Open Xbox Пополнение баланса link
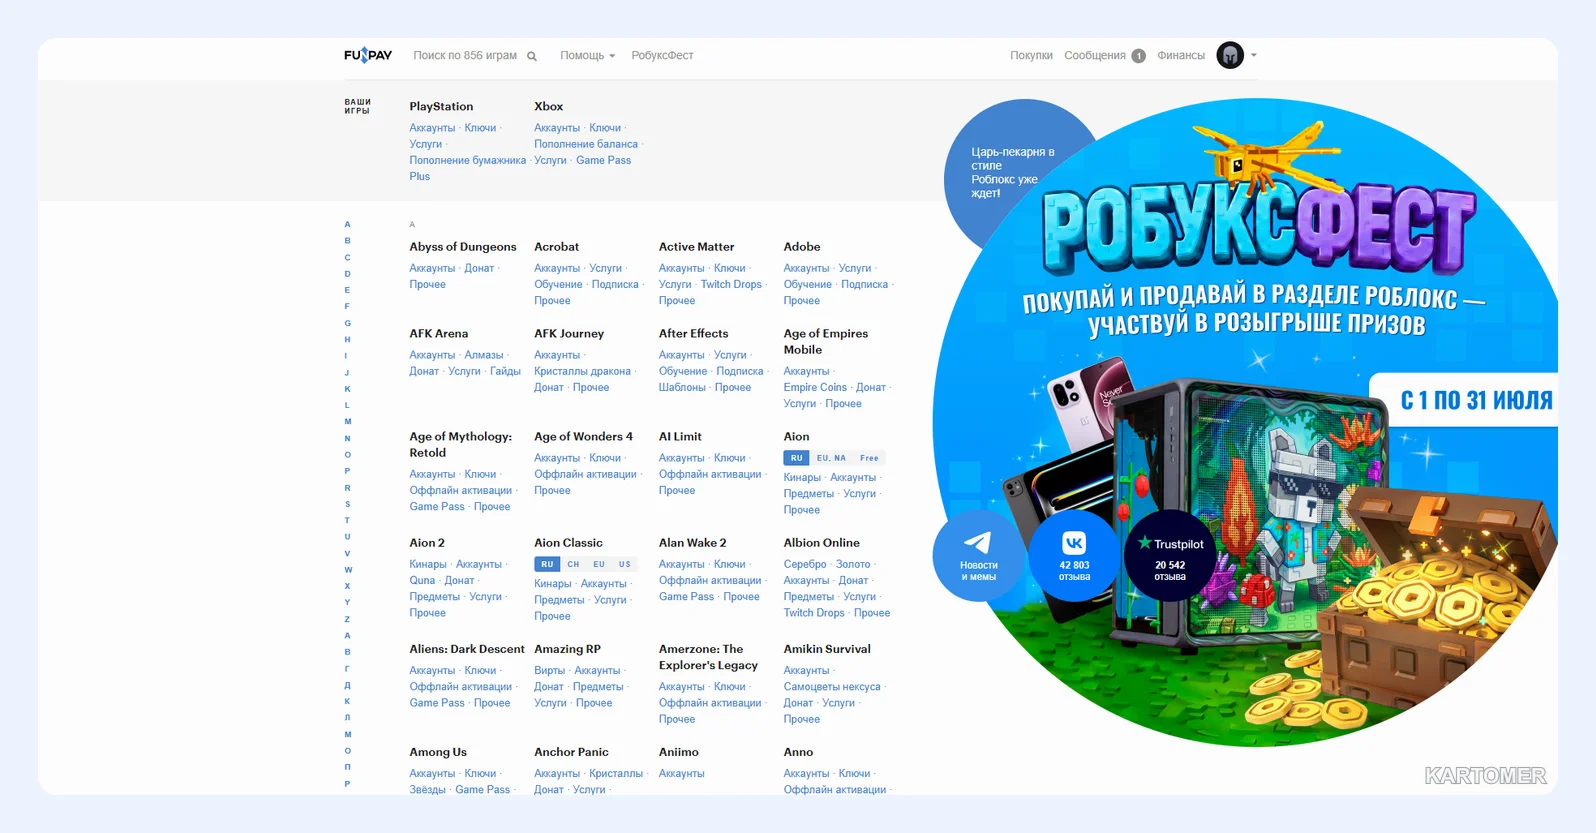Screen dimensions: 1596x833 point(586,144)
